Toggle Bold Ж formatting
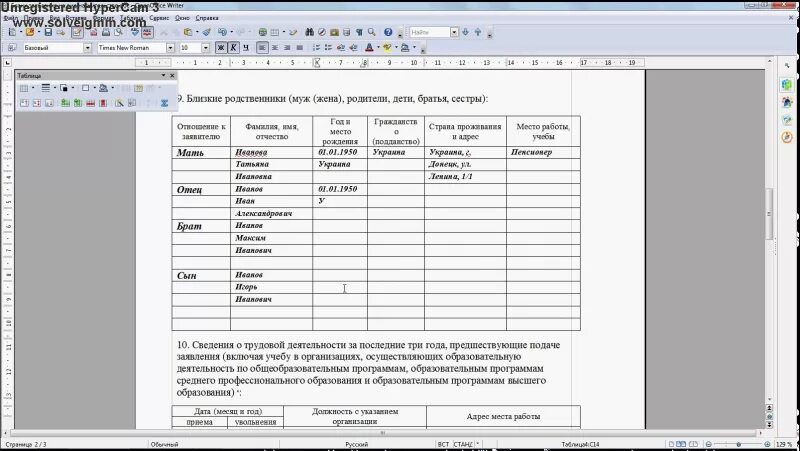 (220, 47)
